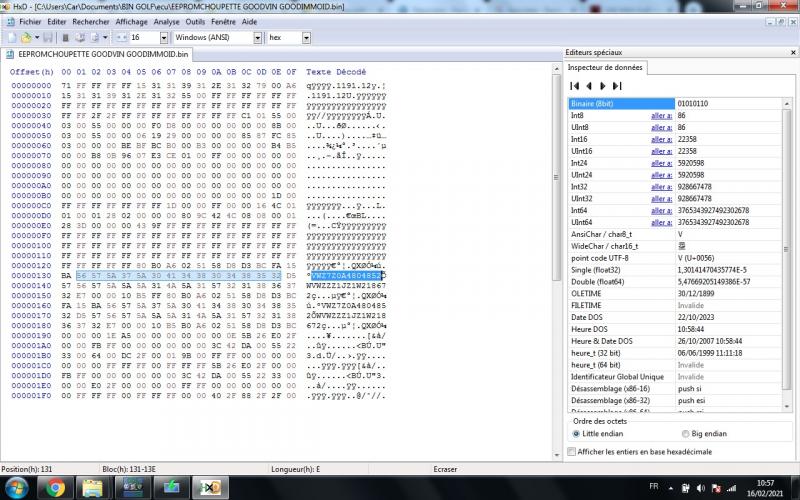Create a new file with toolbar icon

point(12,38)
